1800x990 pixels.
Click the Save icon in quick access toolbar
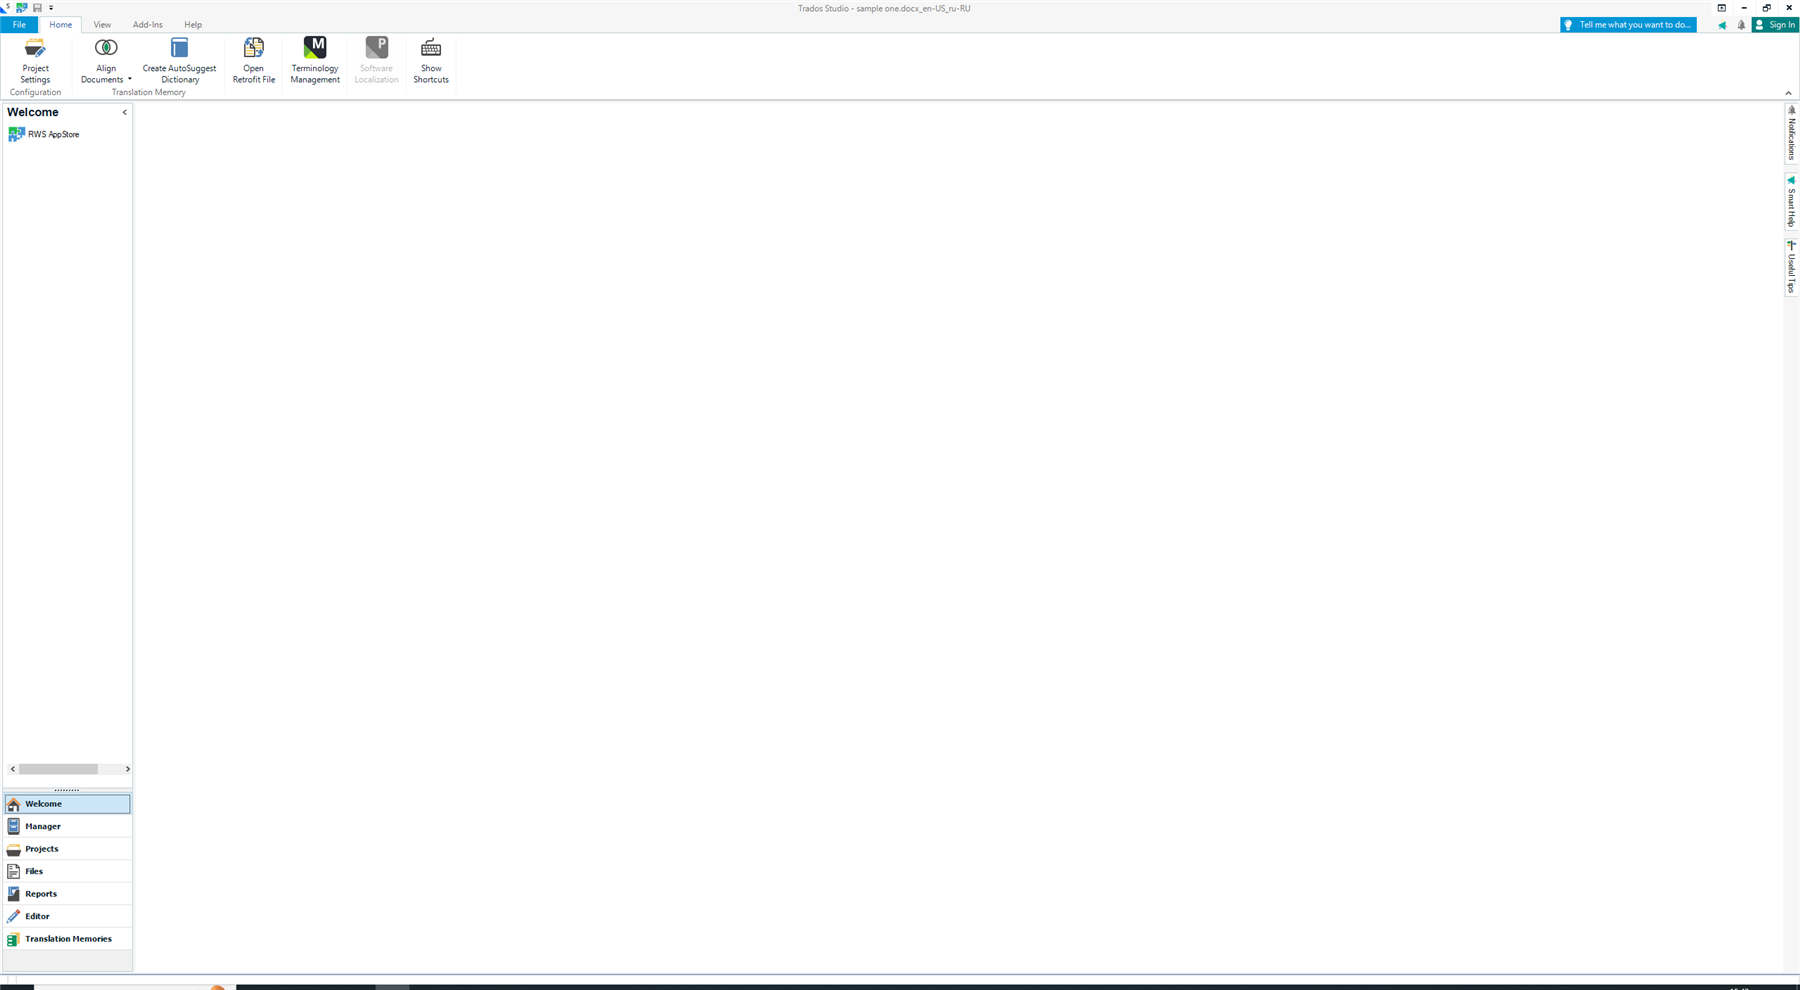[36, 7]
